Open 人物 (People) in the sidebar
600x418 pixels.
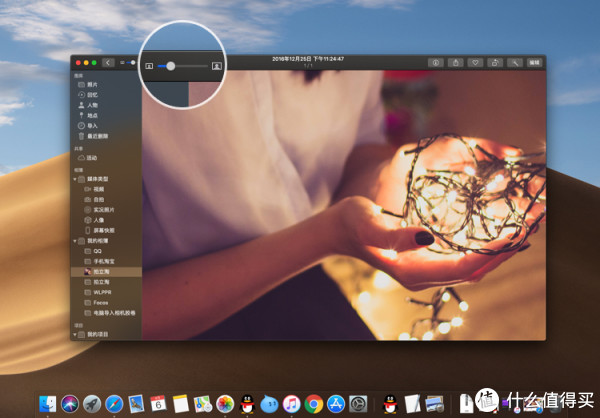click(92, 104)
